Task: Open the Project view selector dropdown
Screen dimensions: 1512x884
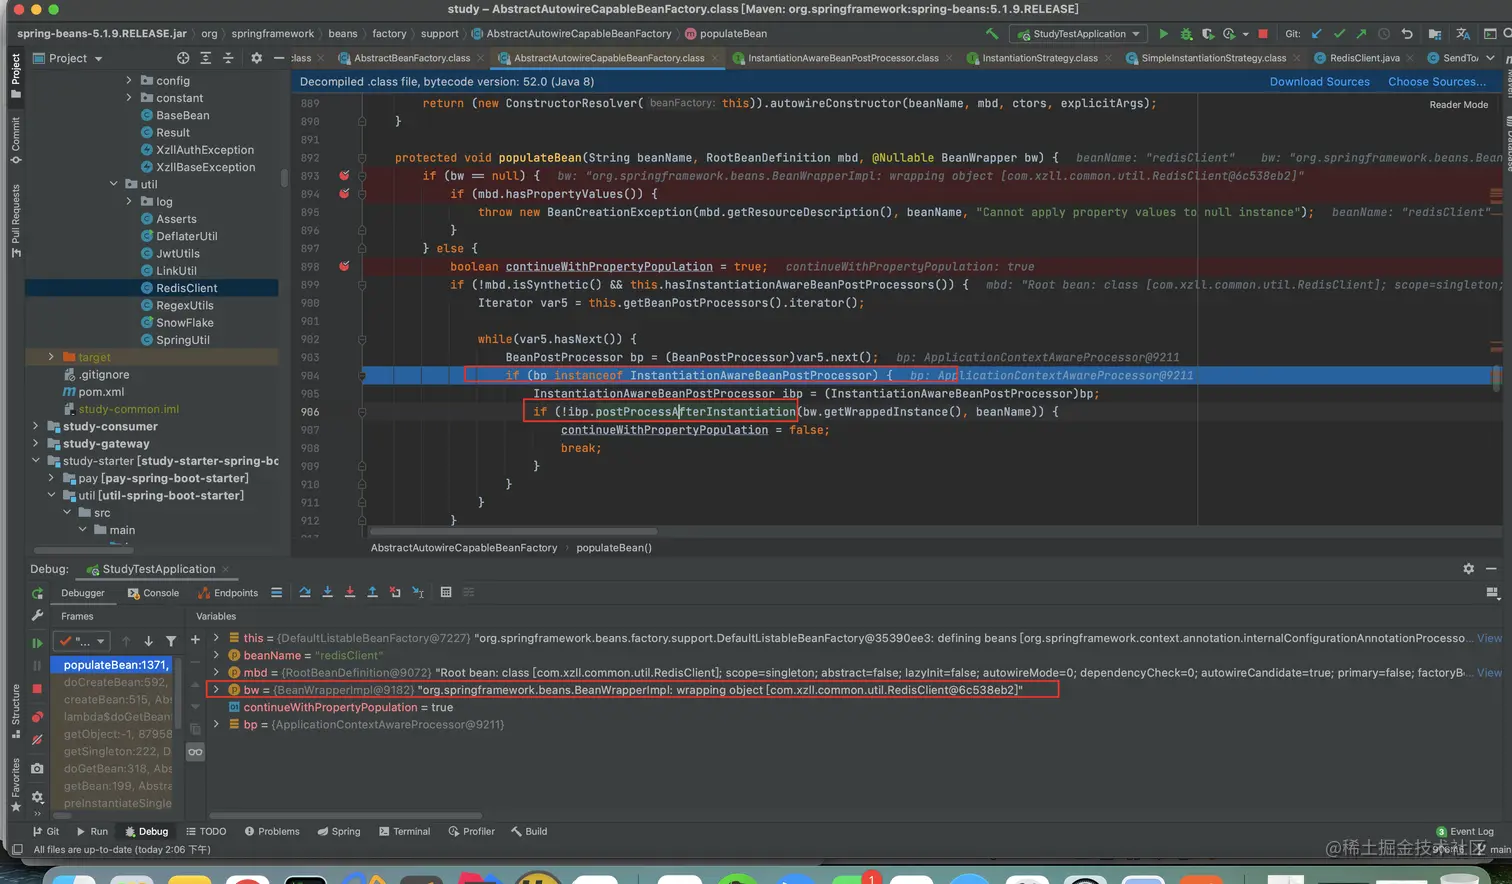Action: click(76, 58)
